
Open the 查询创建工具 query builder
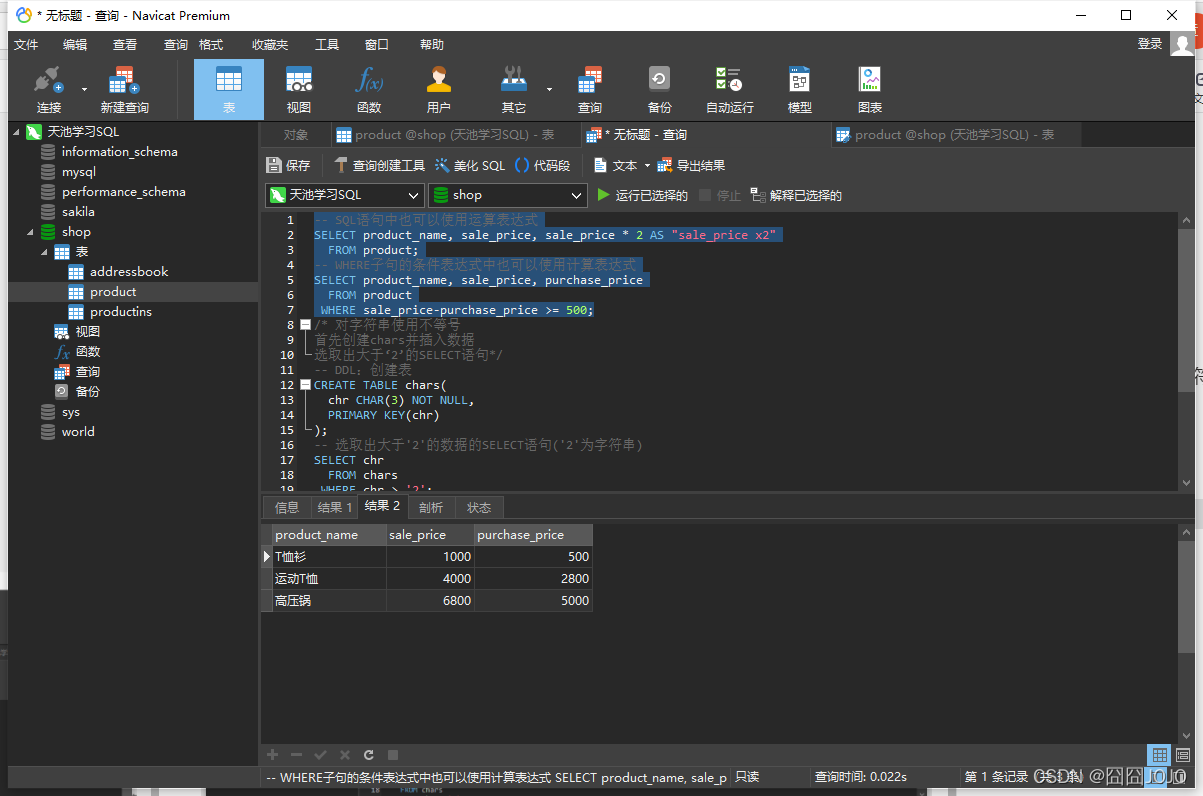[379, 166]
